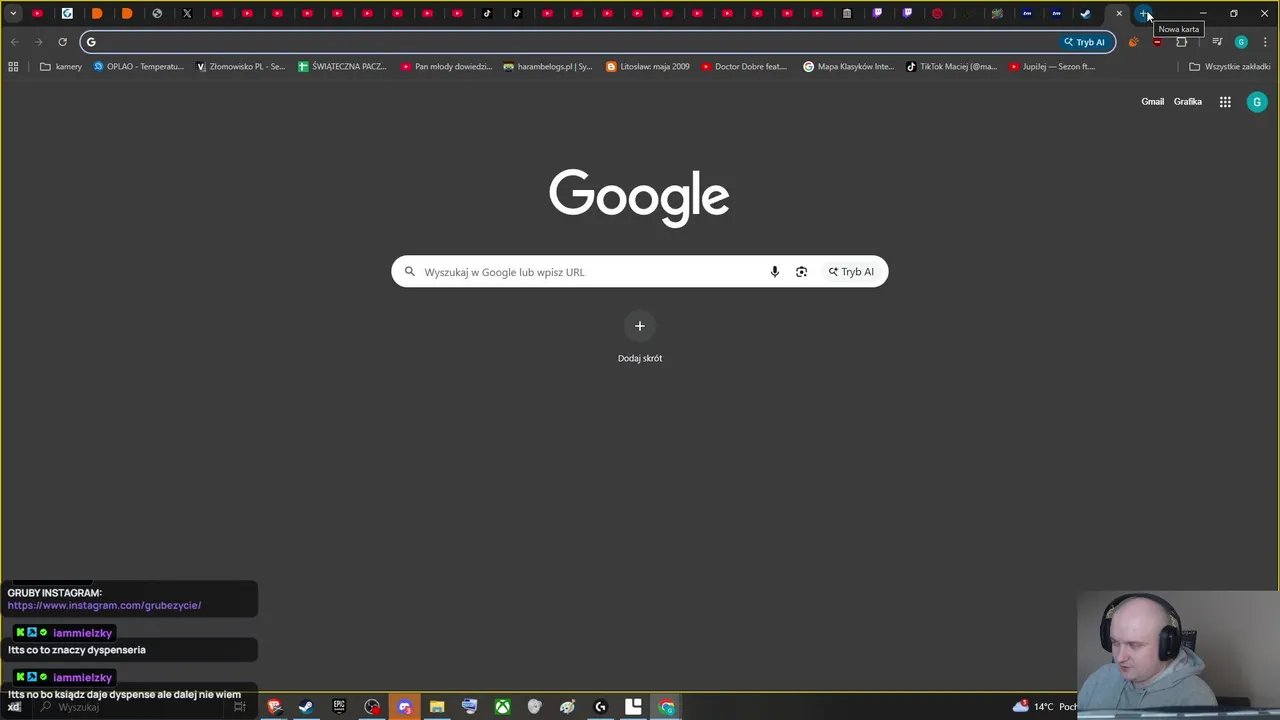Viewport: 1280px width, 720px height.
Task: Expand the Wszystkie zakładki folder
Action: pos(1229,67)
